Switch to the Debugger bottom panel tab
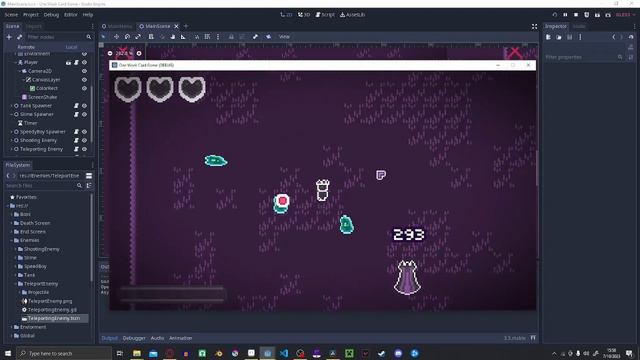 (x=134, y=338)
